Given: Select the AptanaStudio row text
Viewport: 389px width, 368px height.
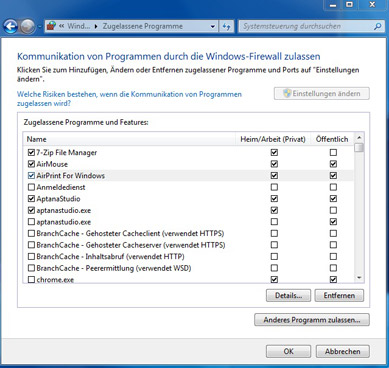Looking at the screenshot, I should coord(58,199).
